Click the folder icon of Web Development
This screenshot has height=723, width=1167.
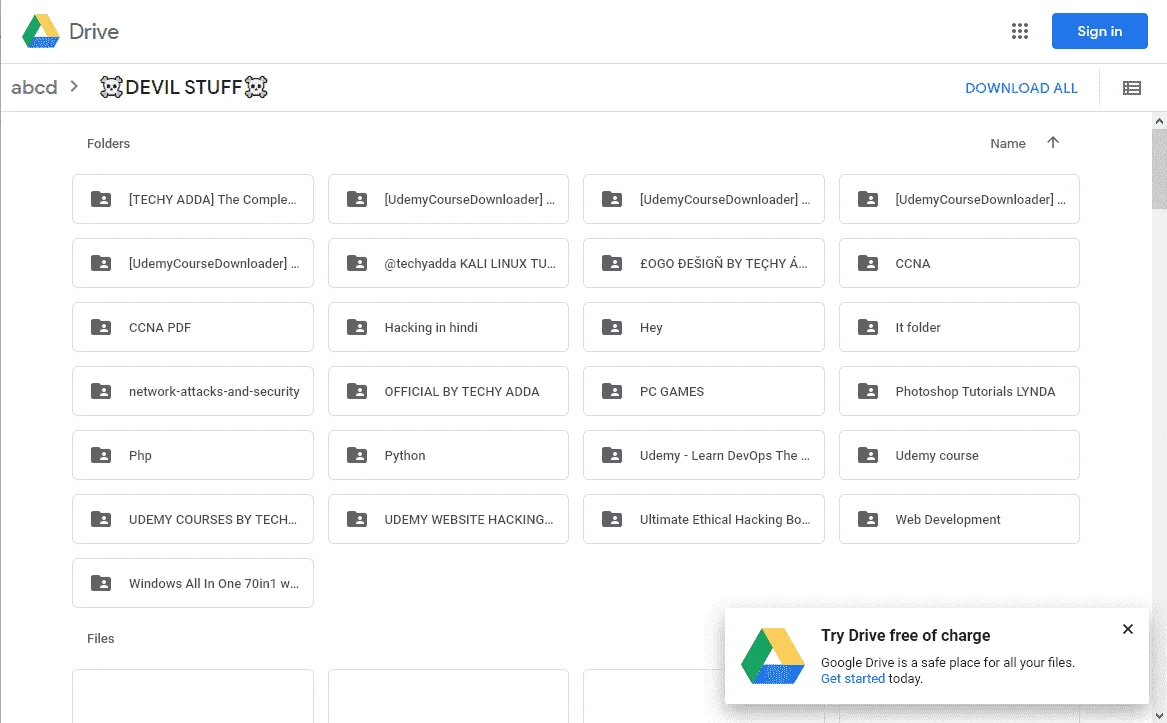pos(868,519)
